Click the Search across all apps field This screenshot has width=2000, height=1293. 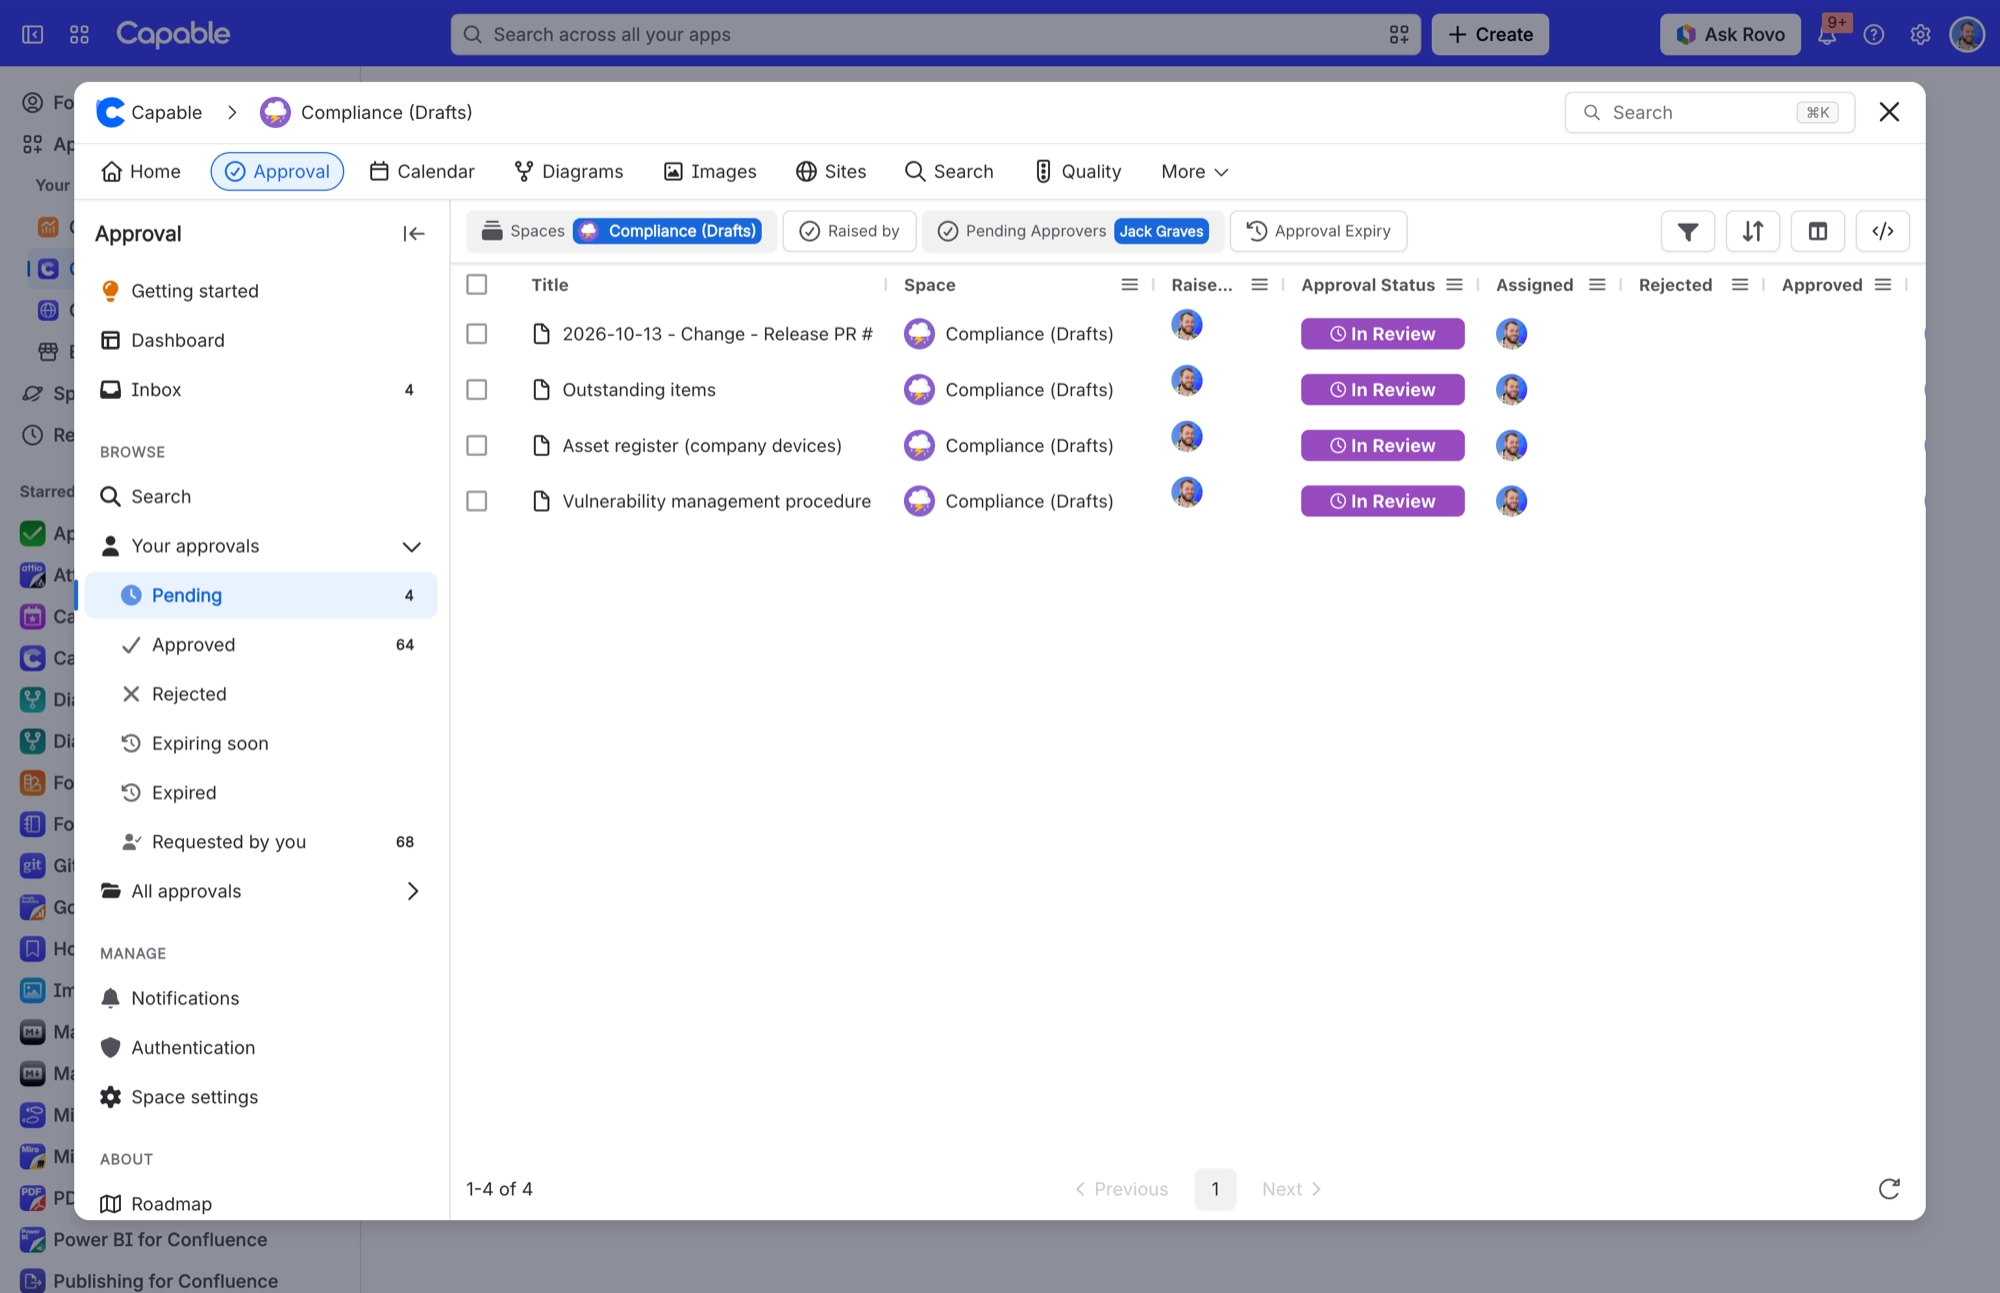(x=935, y=35)
